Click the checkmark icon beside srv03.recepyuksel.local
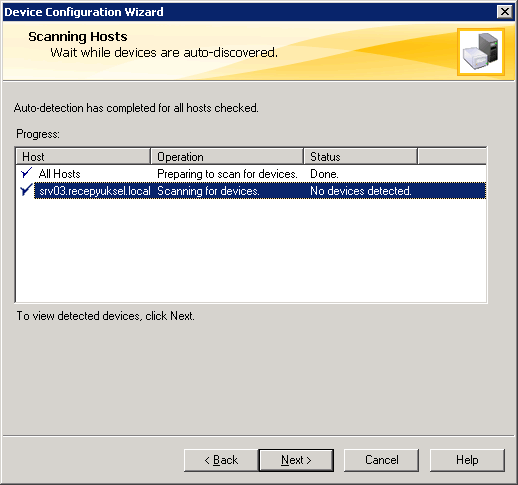 coord(26,190)
